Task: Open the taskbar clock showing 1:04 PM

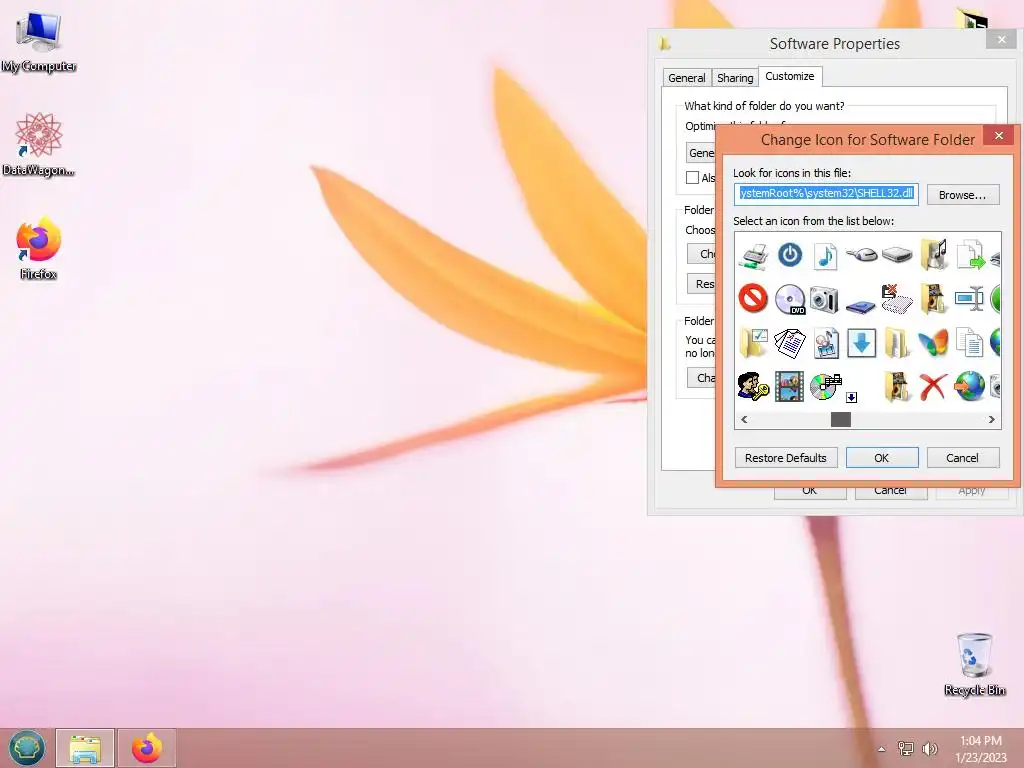Action: click(980, 749)
